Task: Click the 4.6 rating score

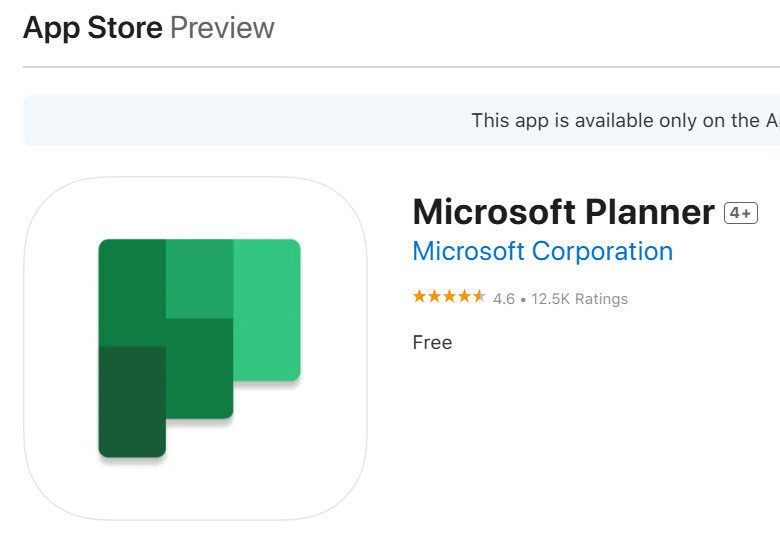Action: click(504, 298)
